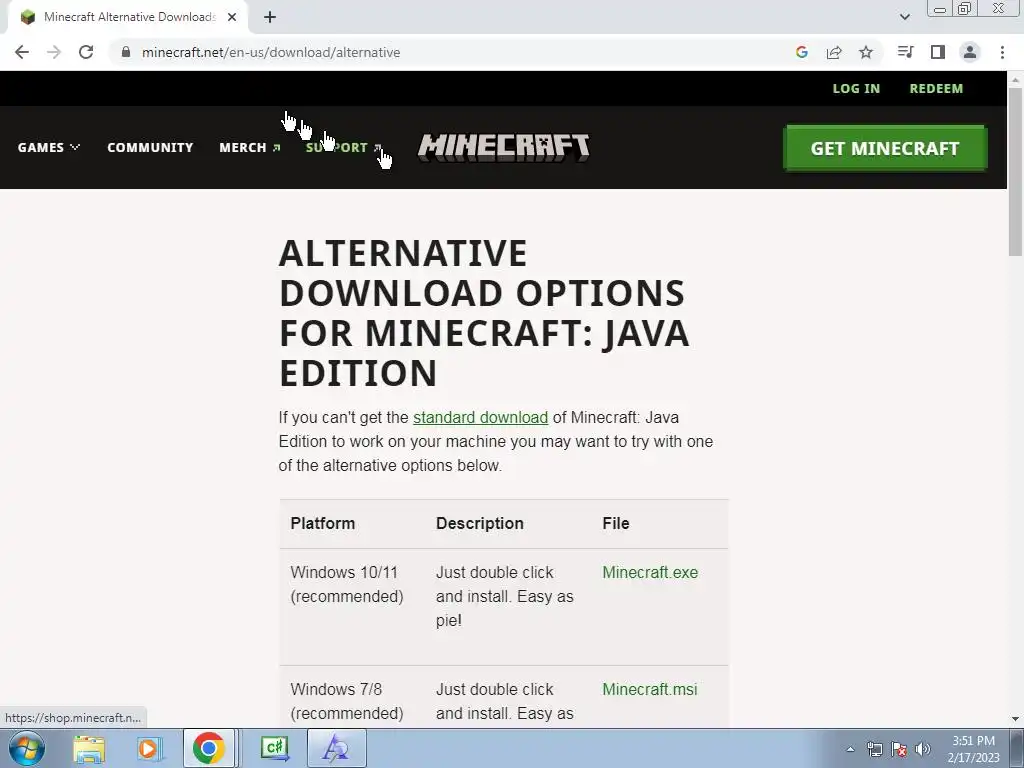This screenshot has height=768, width=1024.
Task: Download Minecraft.msi for Windows 7/8
Action: 650,690
